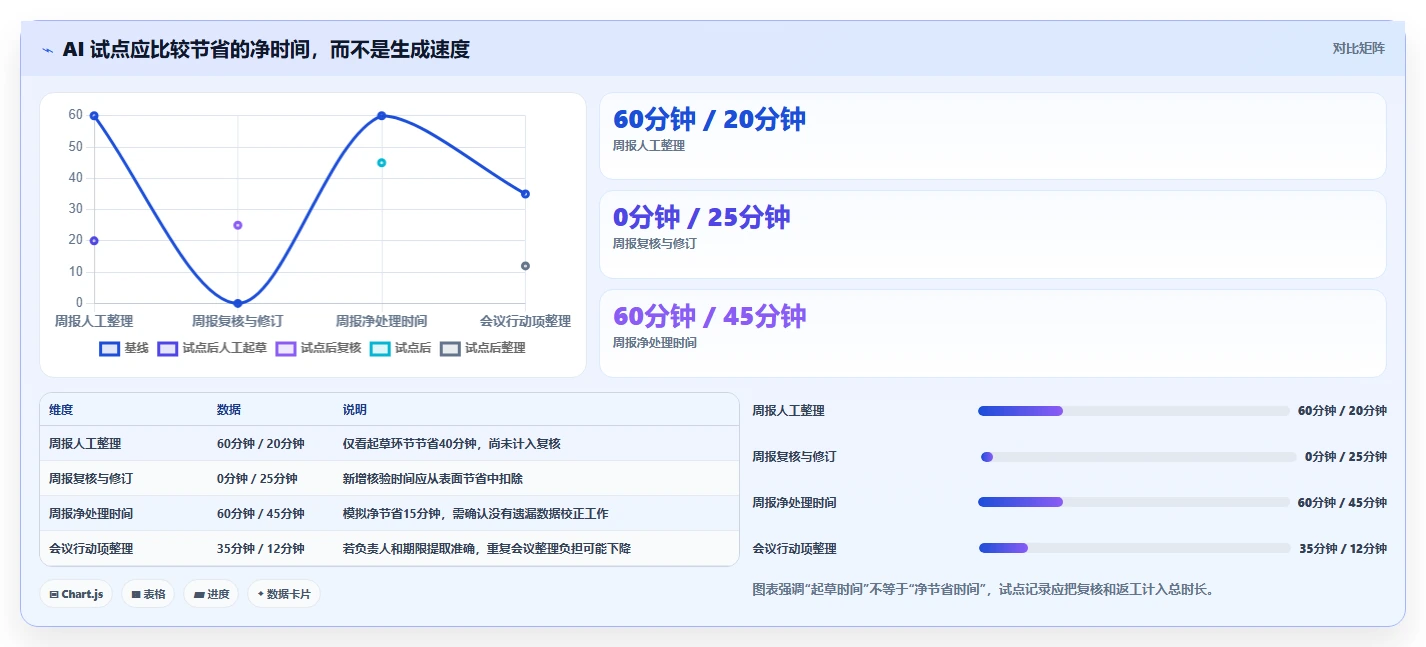Click 0分钟 / 25分钟 beside the progress bar
The image size is (1426, 647).
1346,457
